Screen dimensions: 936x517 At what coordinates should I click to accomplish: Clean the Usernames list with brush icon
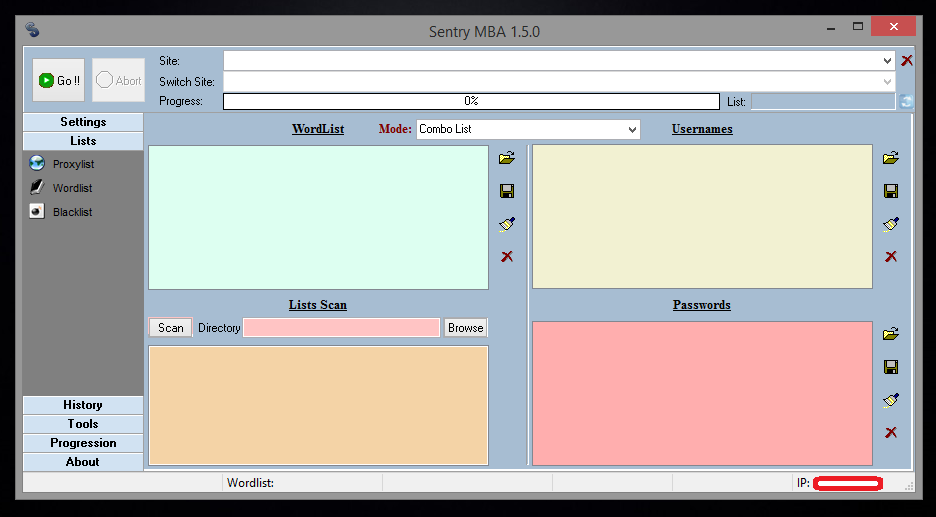pyautogui.click(x=891, y=224)
